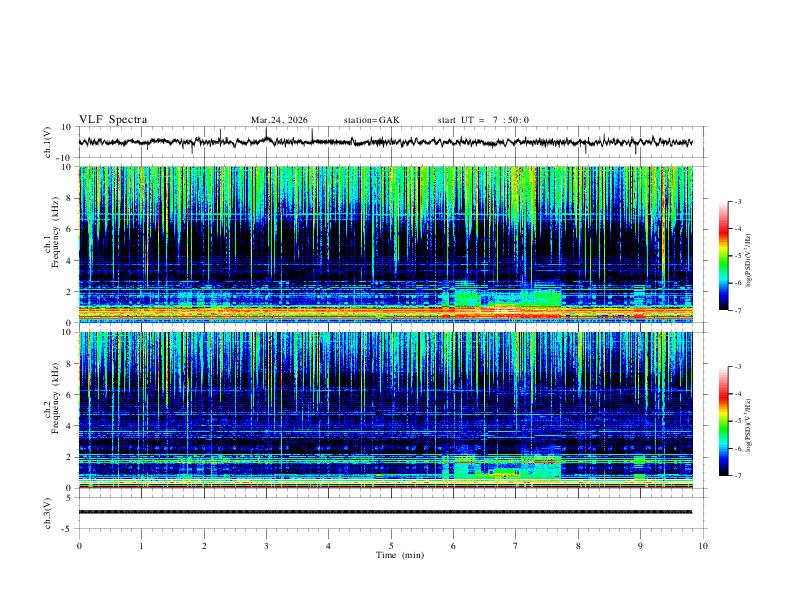This screenshot has width=792, height=612.
Task: Click the "6" tick on the time axis
Action: pos(454,546)
